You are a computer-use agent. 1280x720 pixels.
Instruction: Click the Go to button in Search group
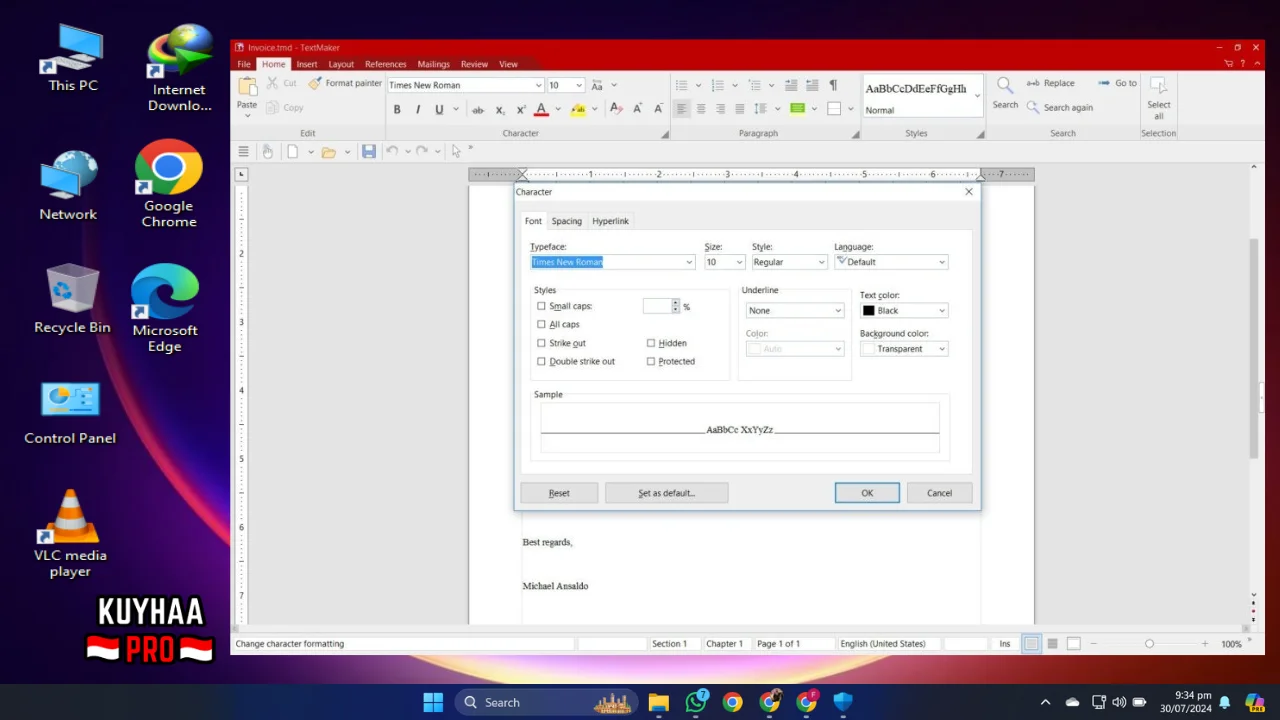click(1118, 83)
